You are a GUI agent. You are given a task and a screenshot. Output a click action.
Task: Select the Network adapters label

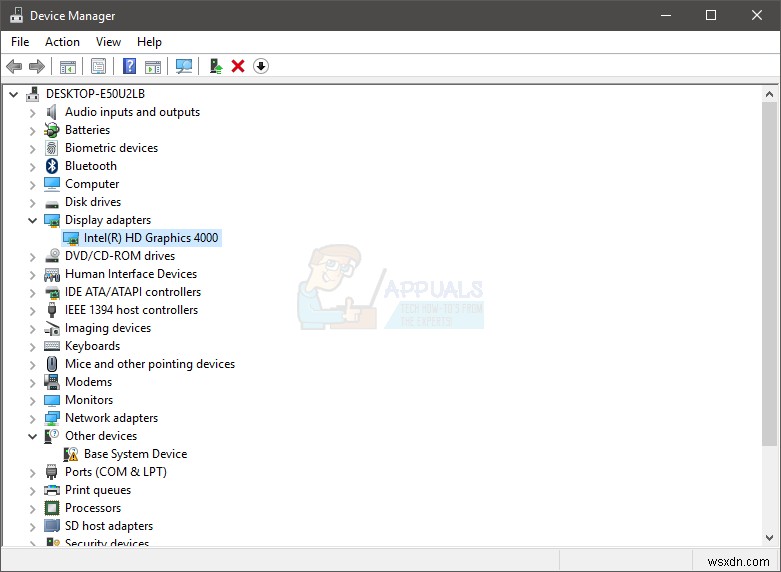[x=112, y=418]
